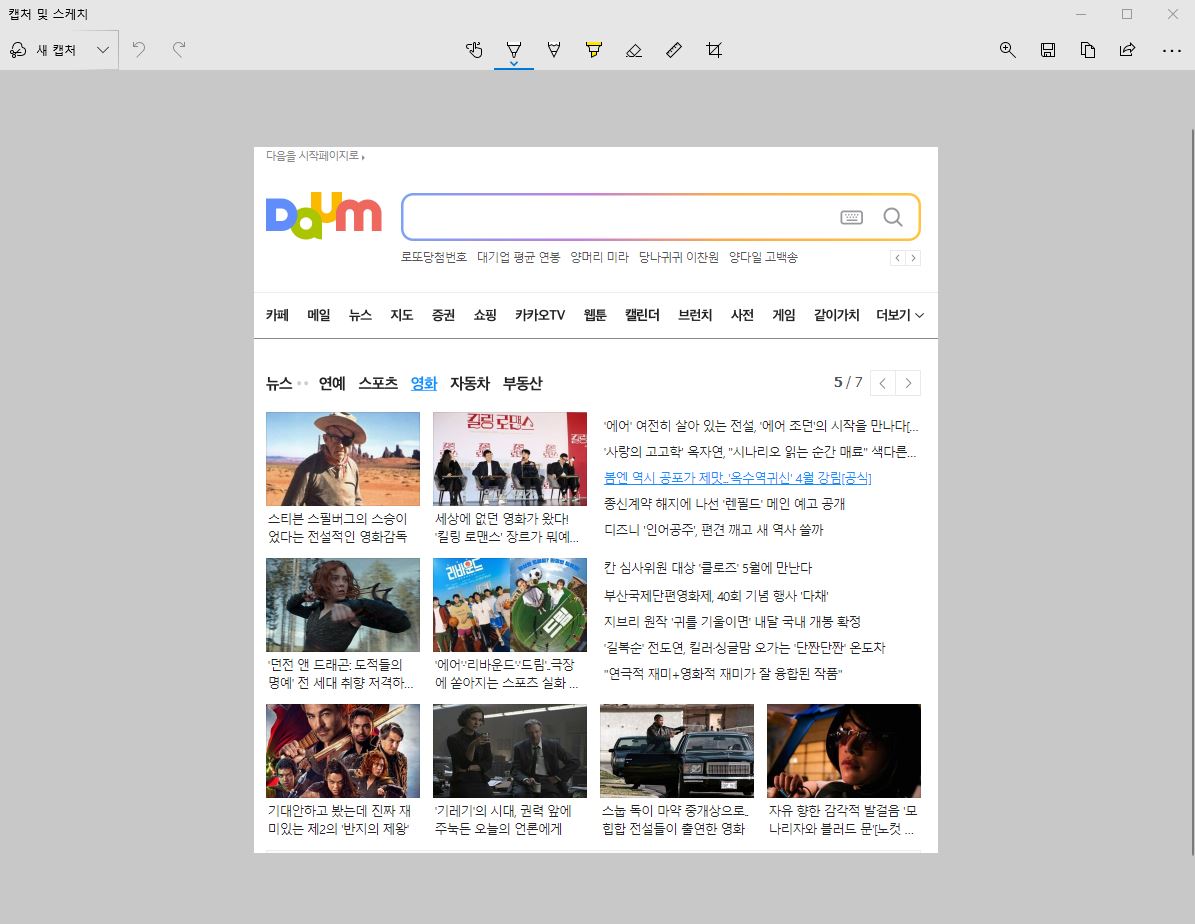1195x924 pixels.
Task: Undo the last annotation
Action: point(139,50)
